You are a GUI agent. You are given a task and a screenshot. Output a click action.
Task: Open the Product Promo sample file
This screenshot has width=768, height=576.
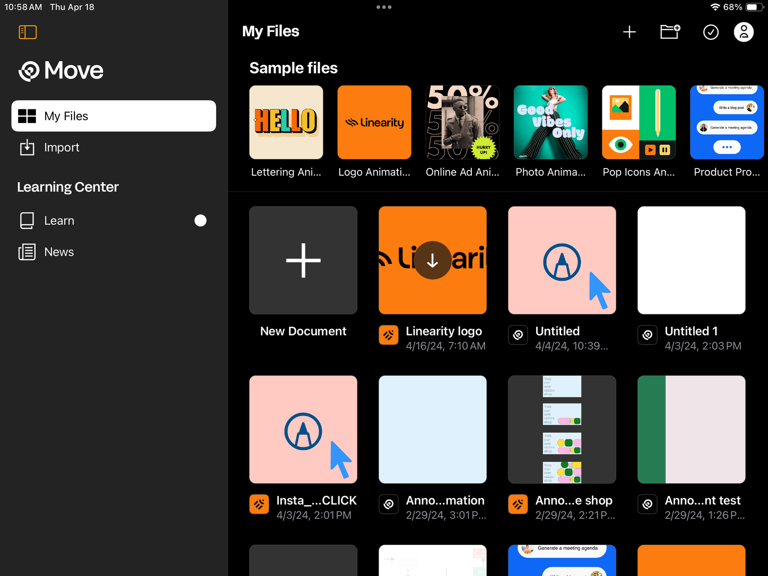[727, 122]
